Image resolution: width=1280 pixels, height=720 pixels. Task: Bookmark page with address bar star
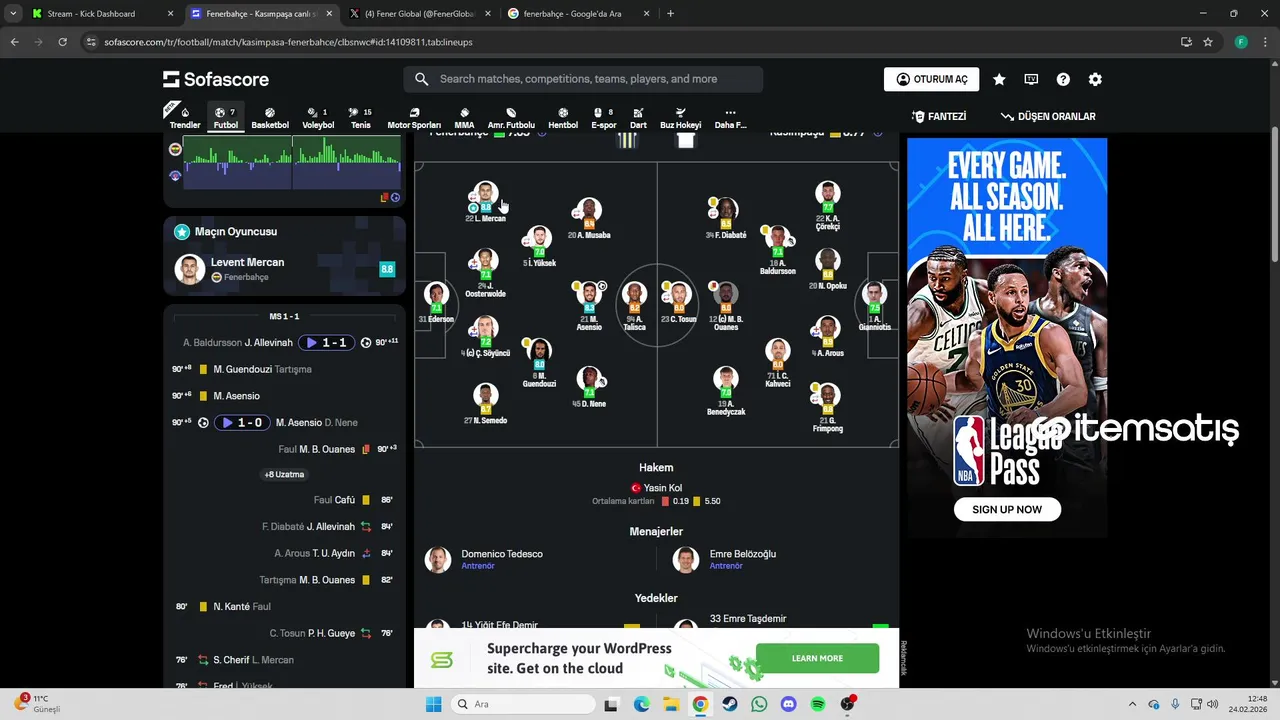pos(1208,42)
